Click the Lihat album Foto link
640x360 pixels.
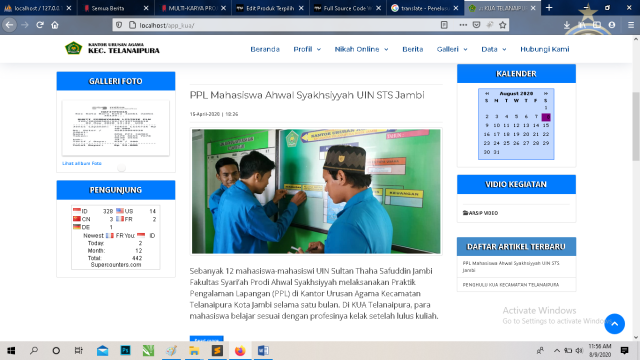click(82, 163)
